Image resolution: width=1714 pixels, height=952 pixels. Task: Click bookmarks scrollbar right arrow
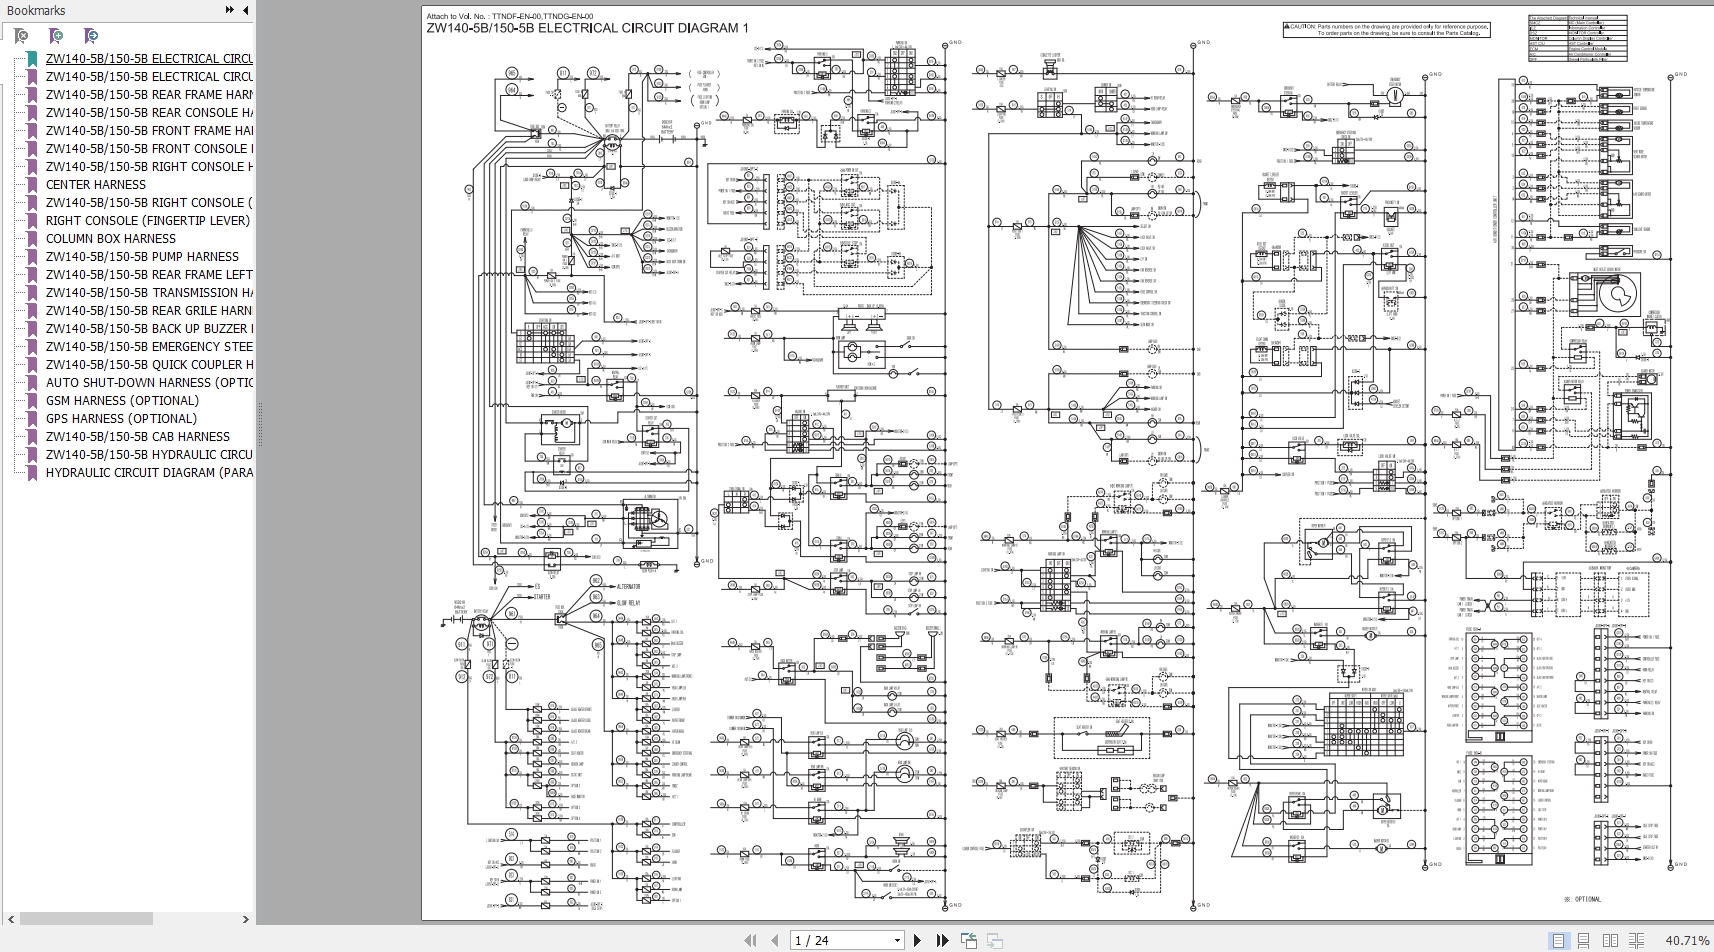tap(246, 919)
